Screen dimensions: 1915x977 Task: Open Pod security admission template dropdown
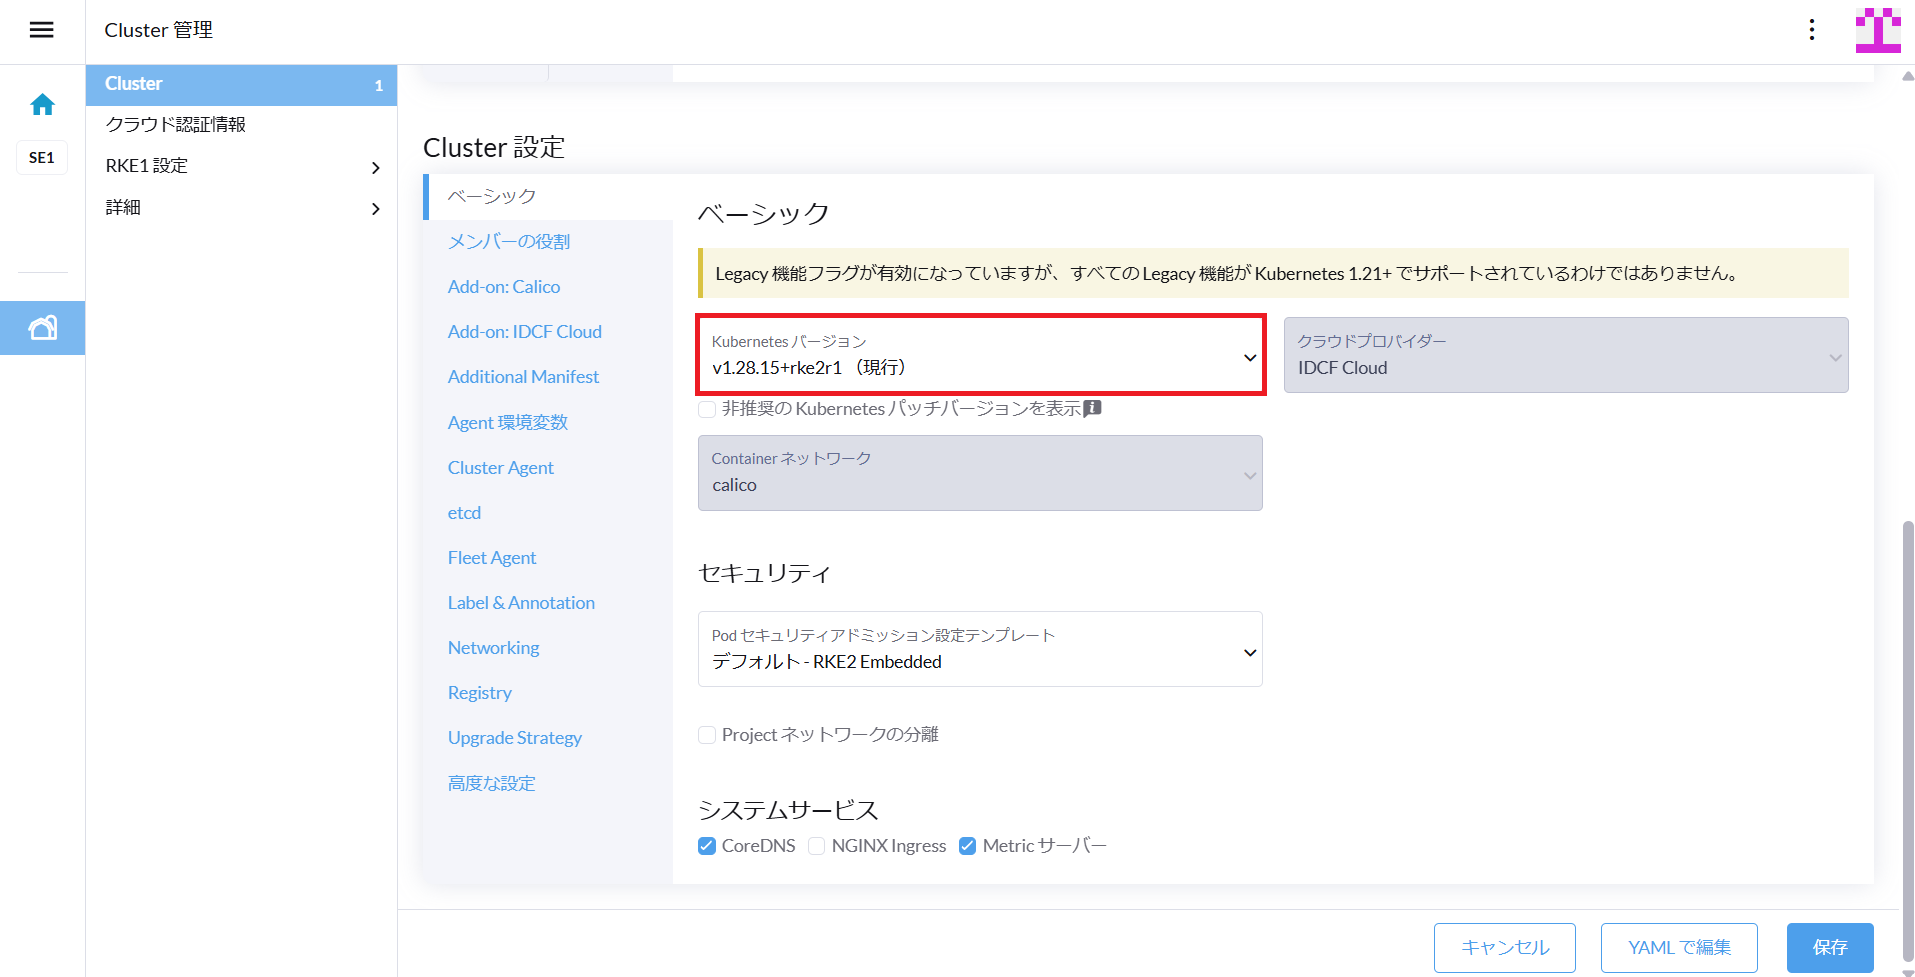tap(980, 649)
